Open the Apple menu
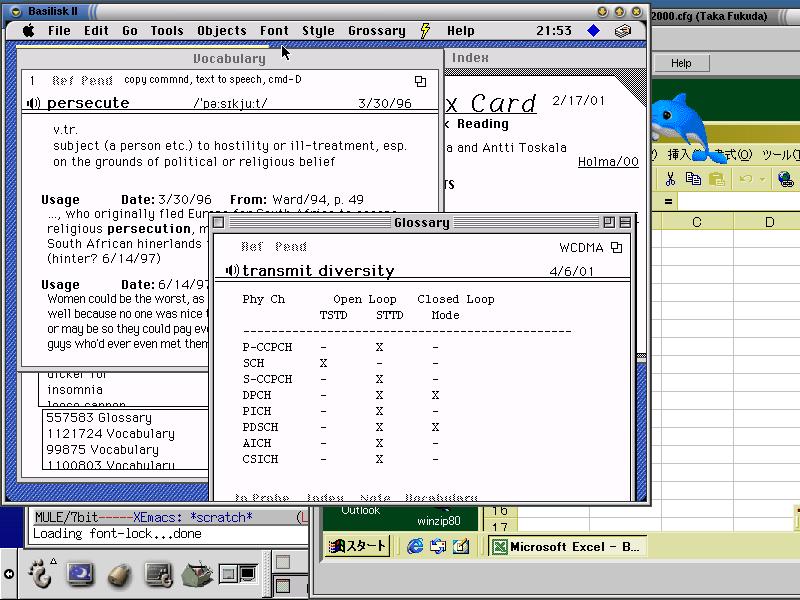 pyautogui.click(x=28, y=31)
